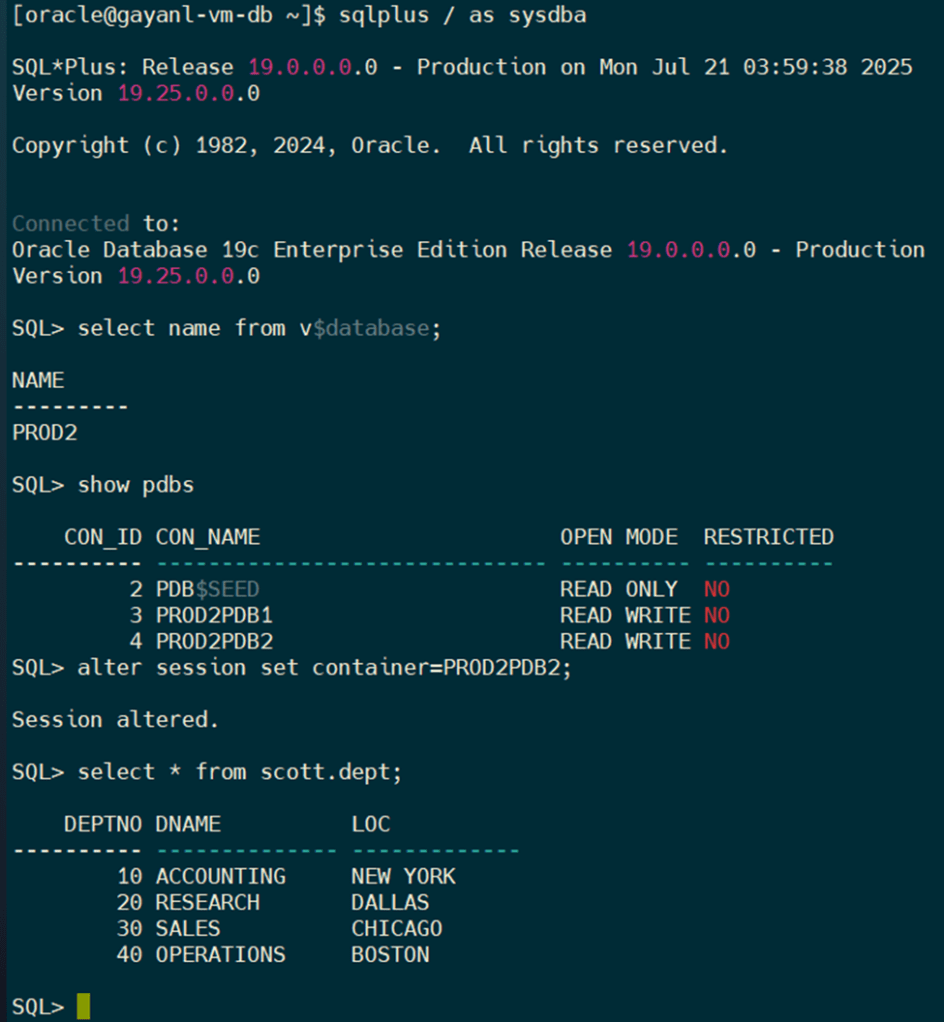This screenshot has width=944, height=1022.
Task: Select the ACCOUNTING department name
Action: click(220, 876)
